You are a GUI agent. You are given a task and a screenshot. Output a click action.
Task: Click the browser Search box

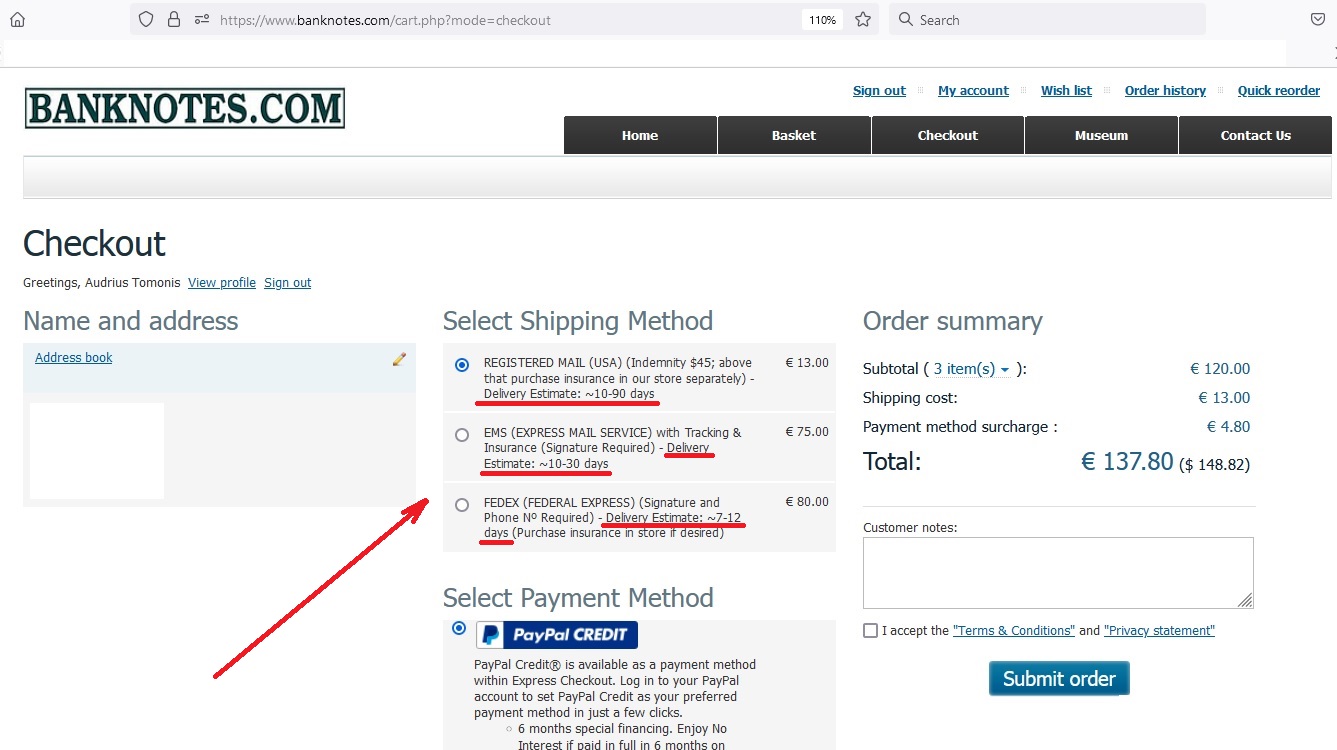(1047, 19)
